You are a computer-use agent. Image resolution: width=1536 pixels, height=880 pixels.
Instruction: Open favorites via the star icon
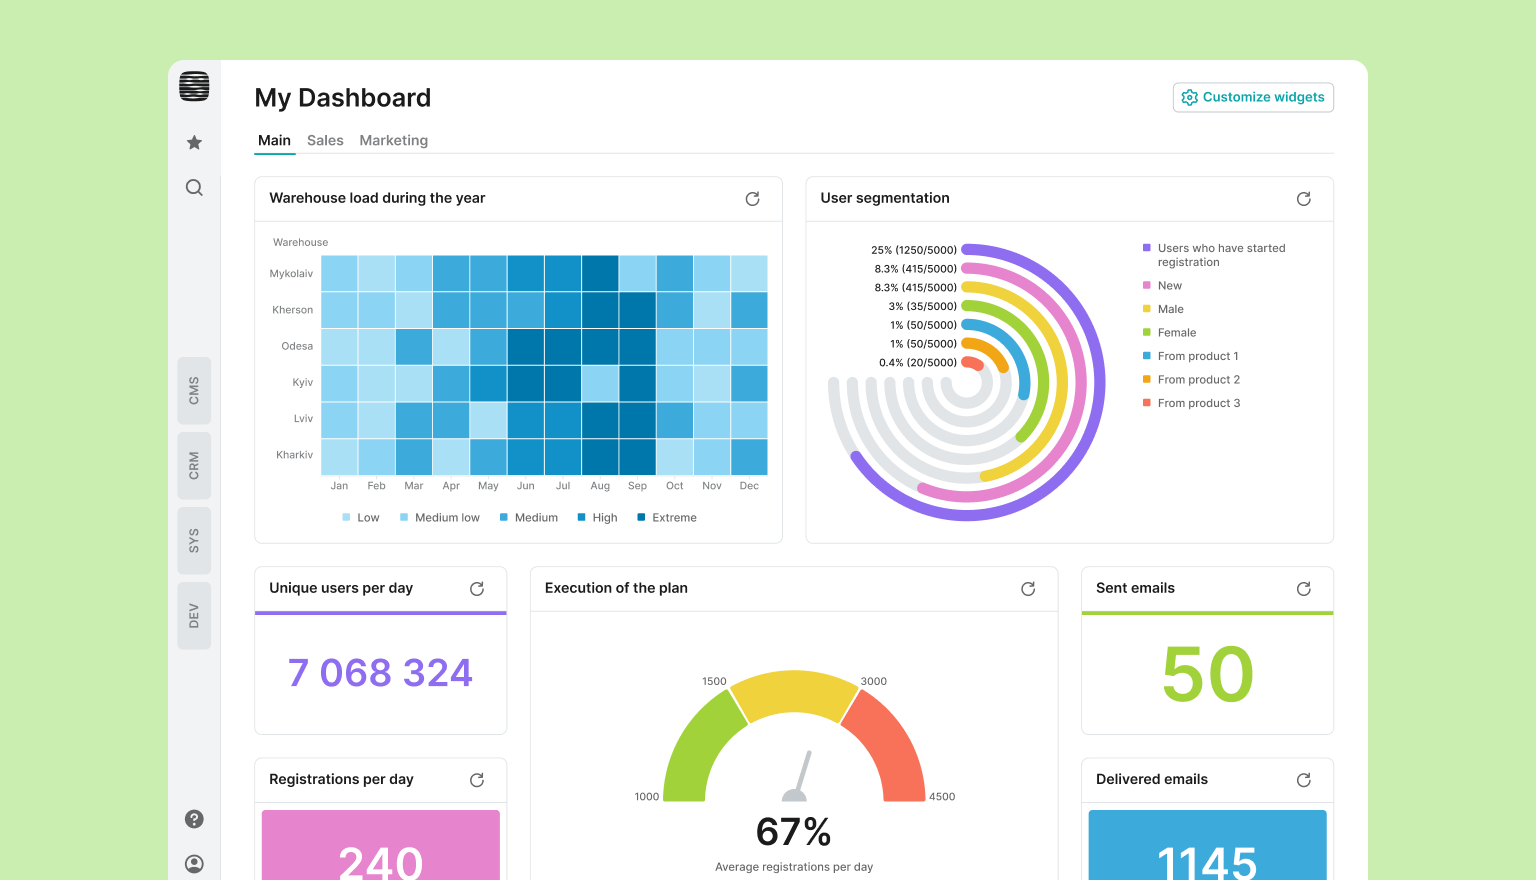(x=194, y=143)
